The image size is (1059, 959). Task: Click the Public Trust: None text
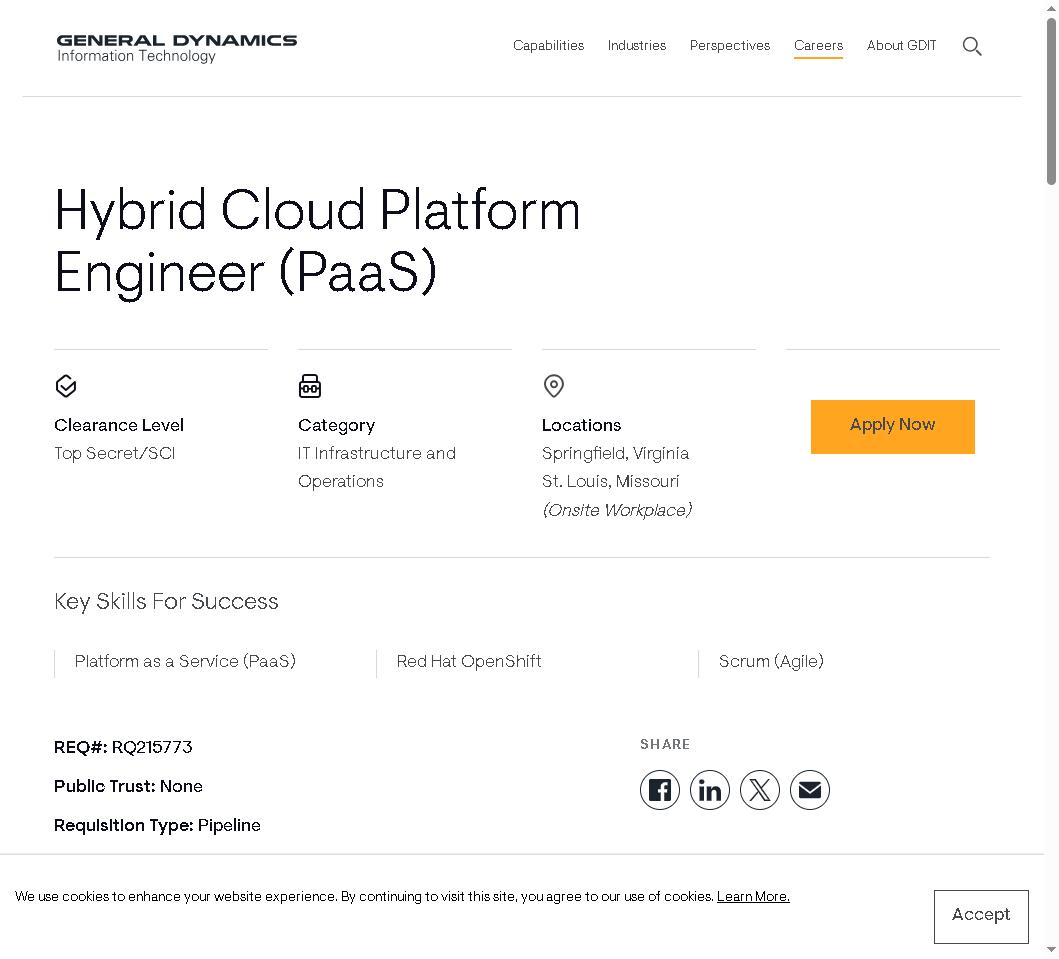coord(128,786)
